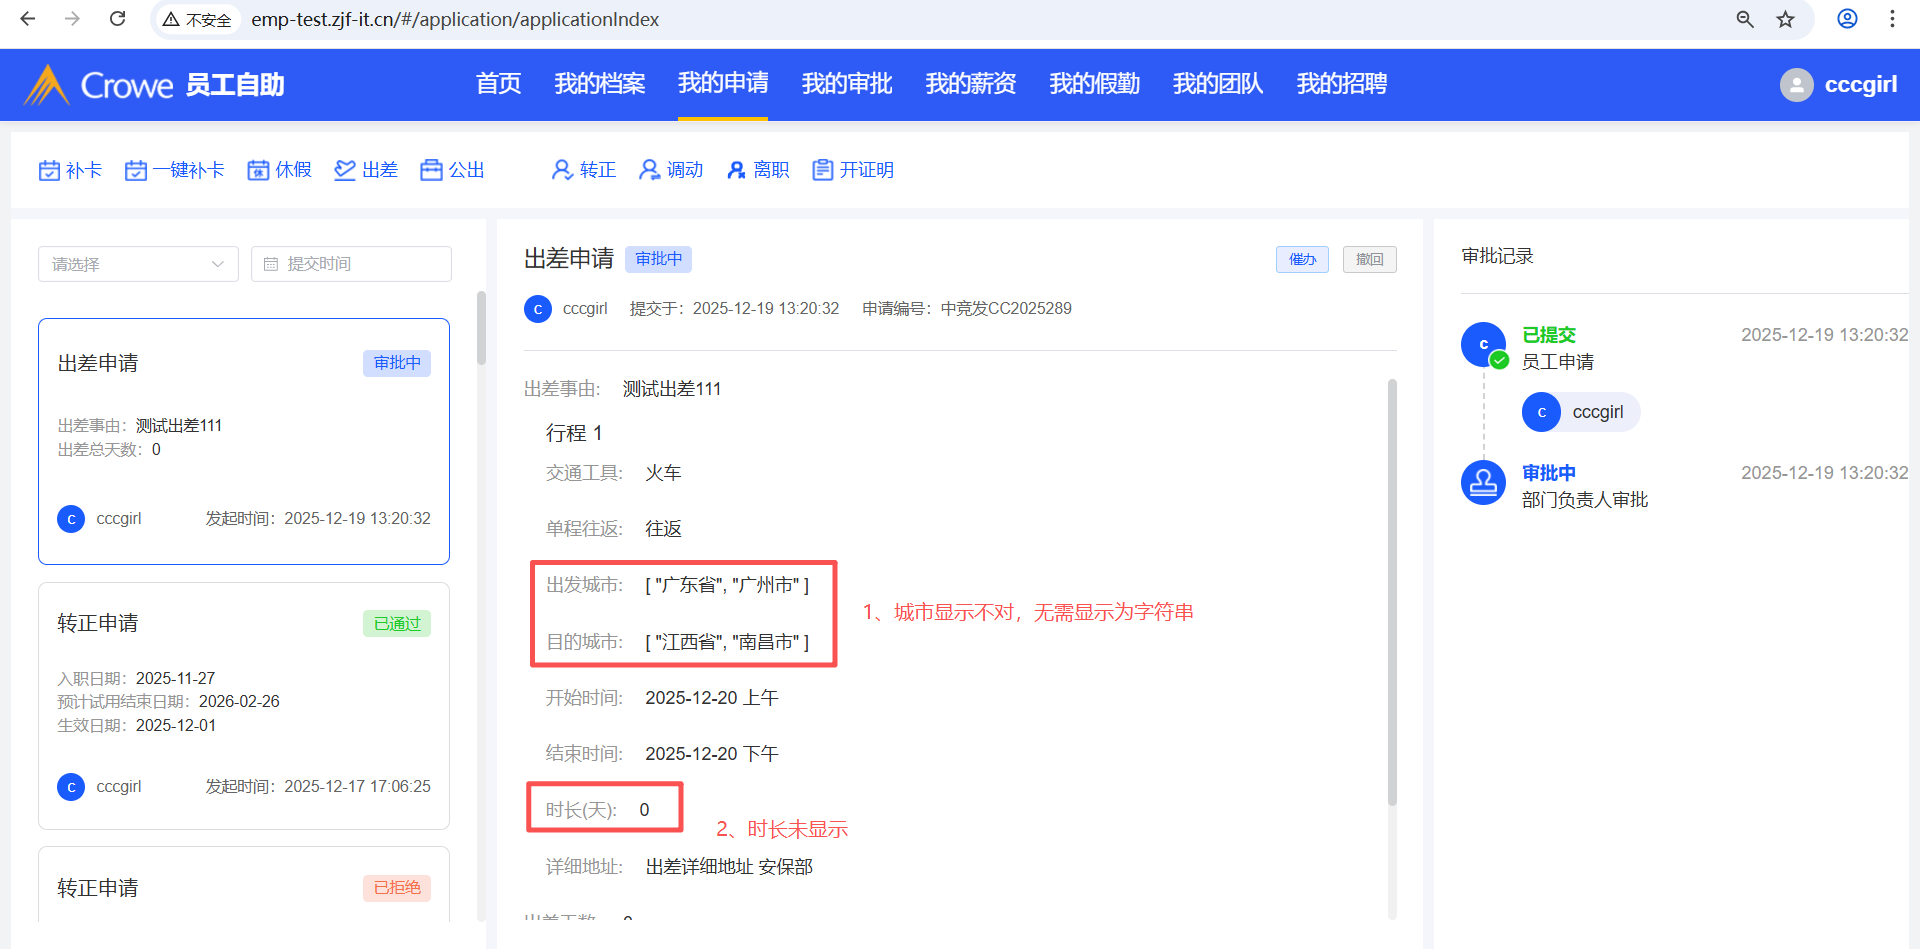Click the 出差 trip icon
This screenshot has width=1920, height=949.
pyautogui.click(x=345, y=171)
